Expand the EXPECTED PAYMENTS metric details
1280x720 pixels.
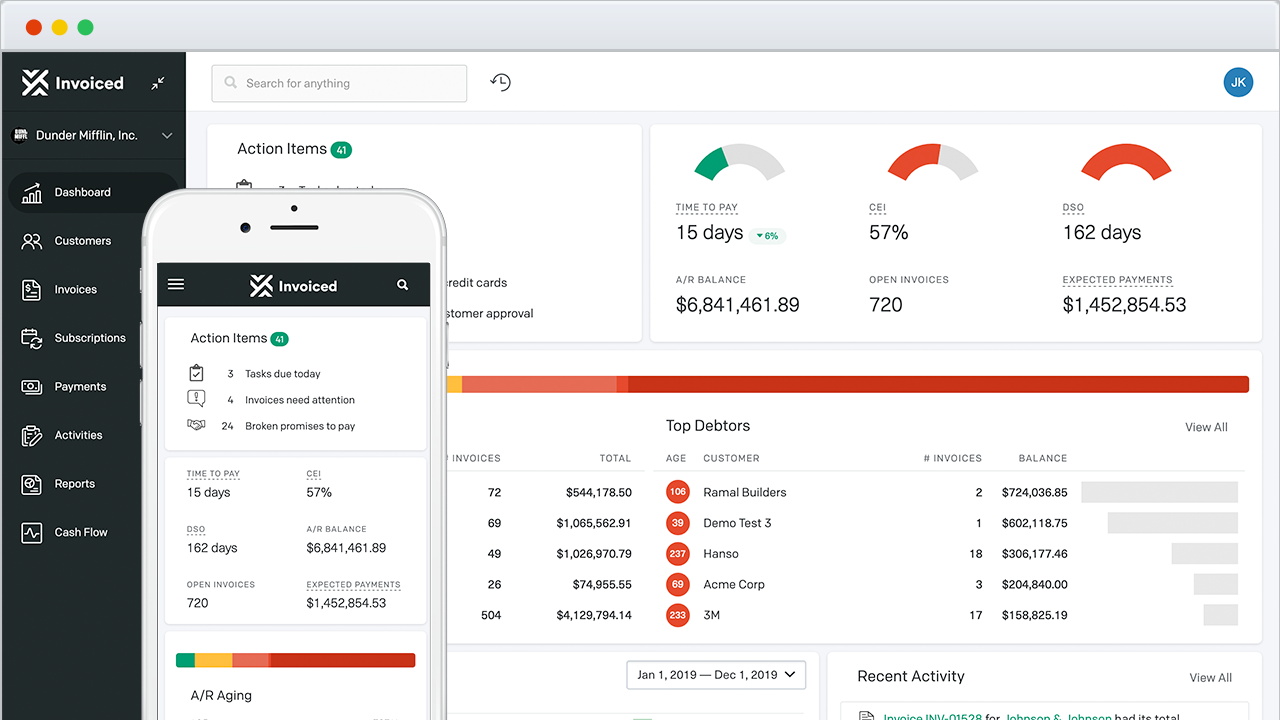1117,280
